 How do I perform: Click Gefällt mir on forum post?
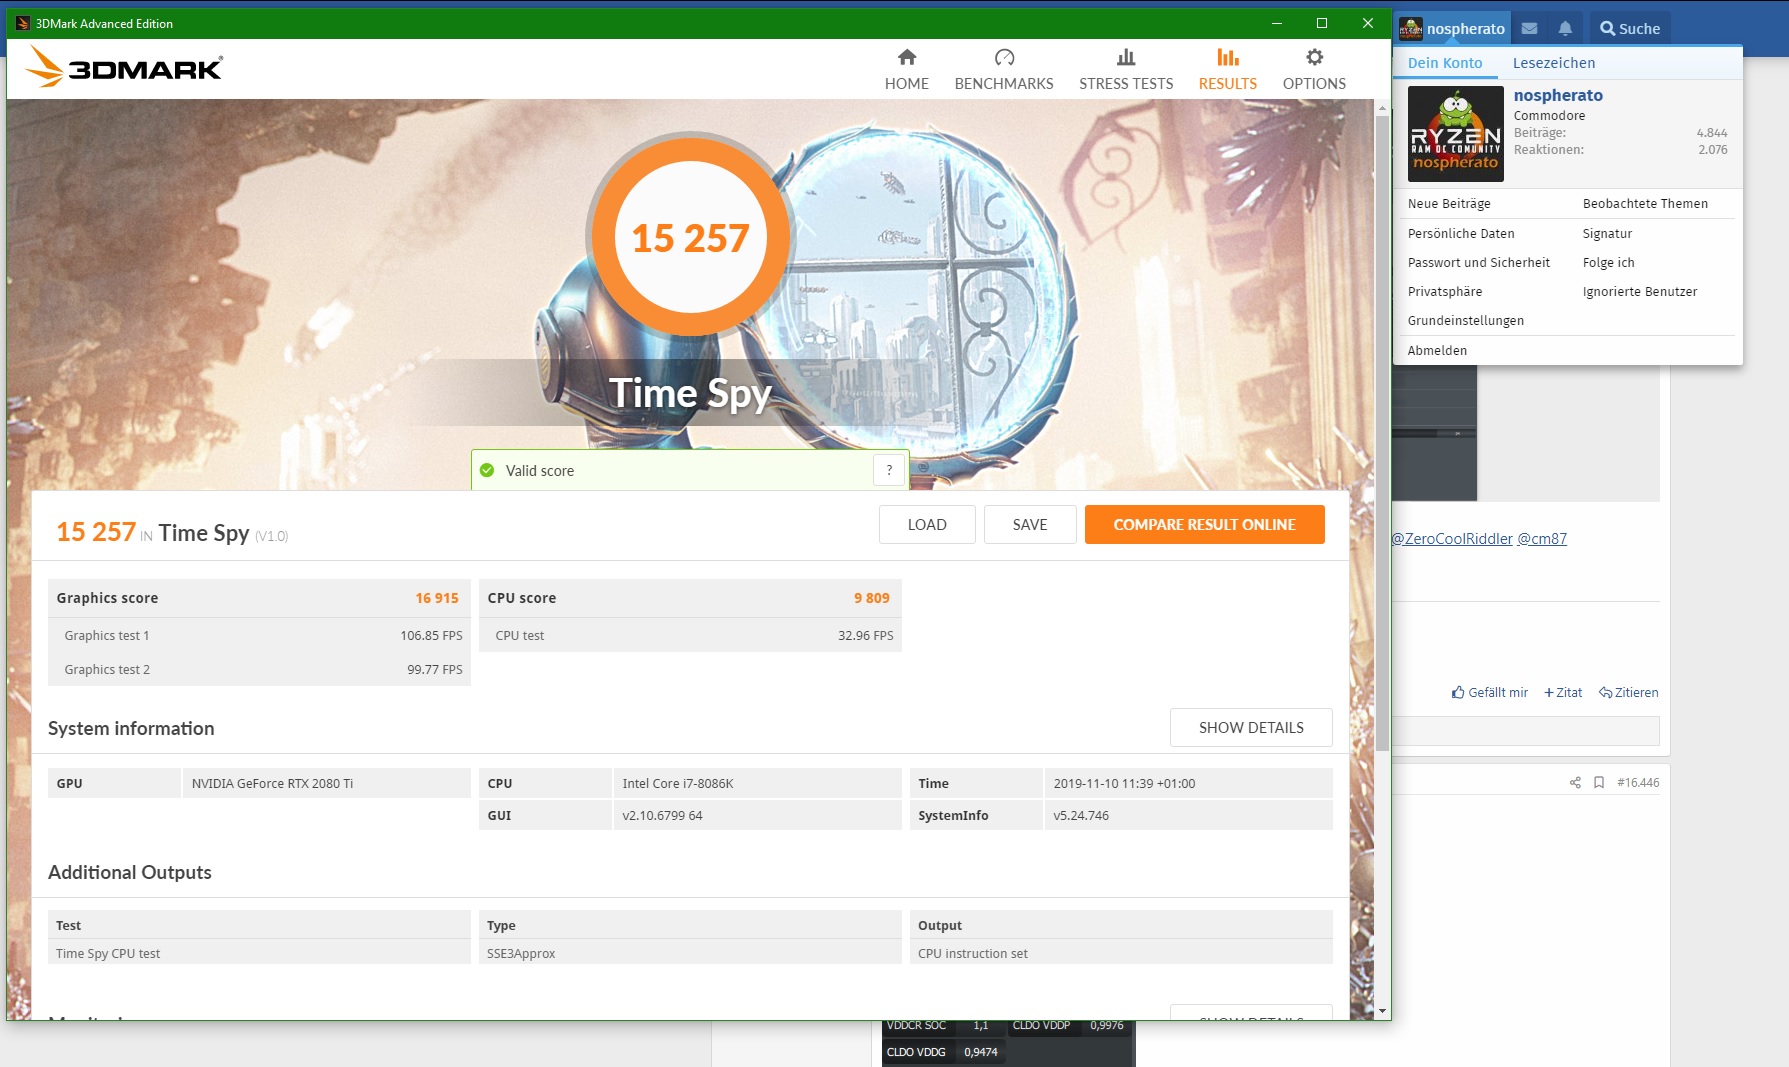pyautogui.click(x=1490, y=692)
